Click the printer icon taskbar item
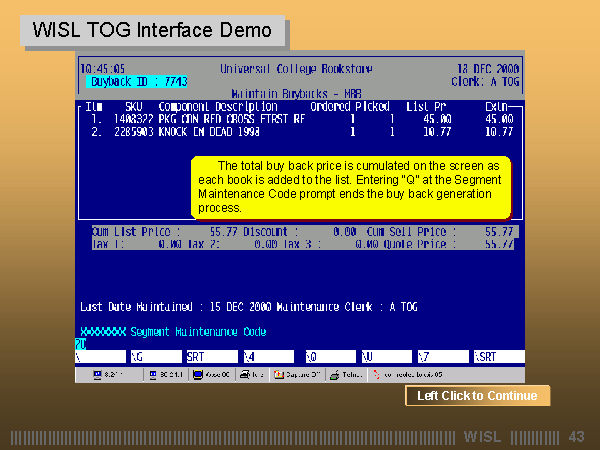Image resolution: width=600 pixels, height=450 pixels. coord(257,374)
